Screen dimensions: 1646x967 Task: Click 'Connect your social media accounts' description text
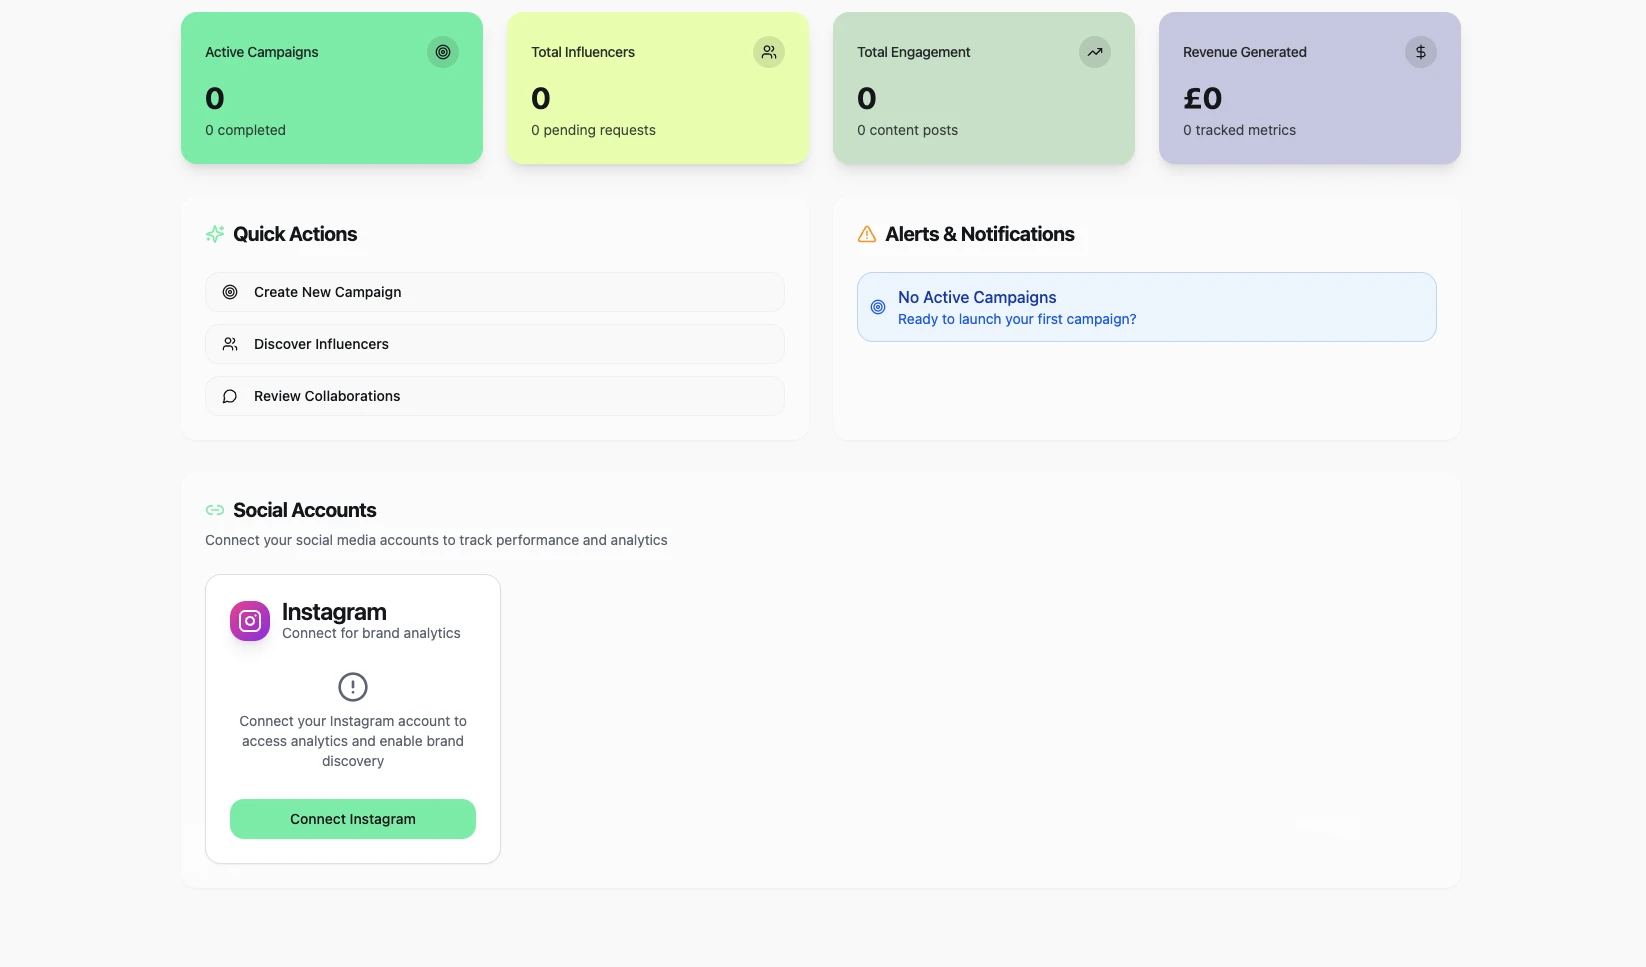click(x=436, y=540)
